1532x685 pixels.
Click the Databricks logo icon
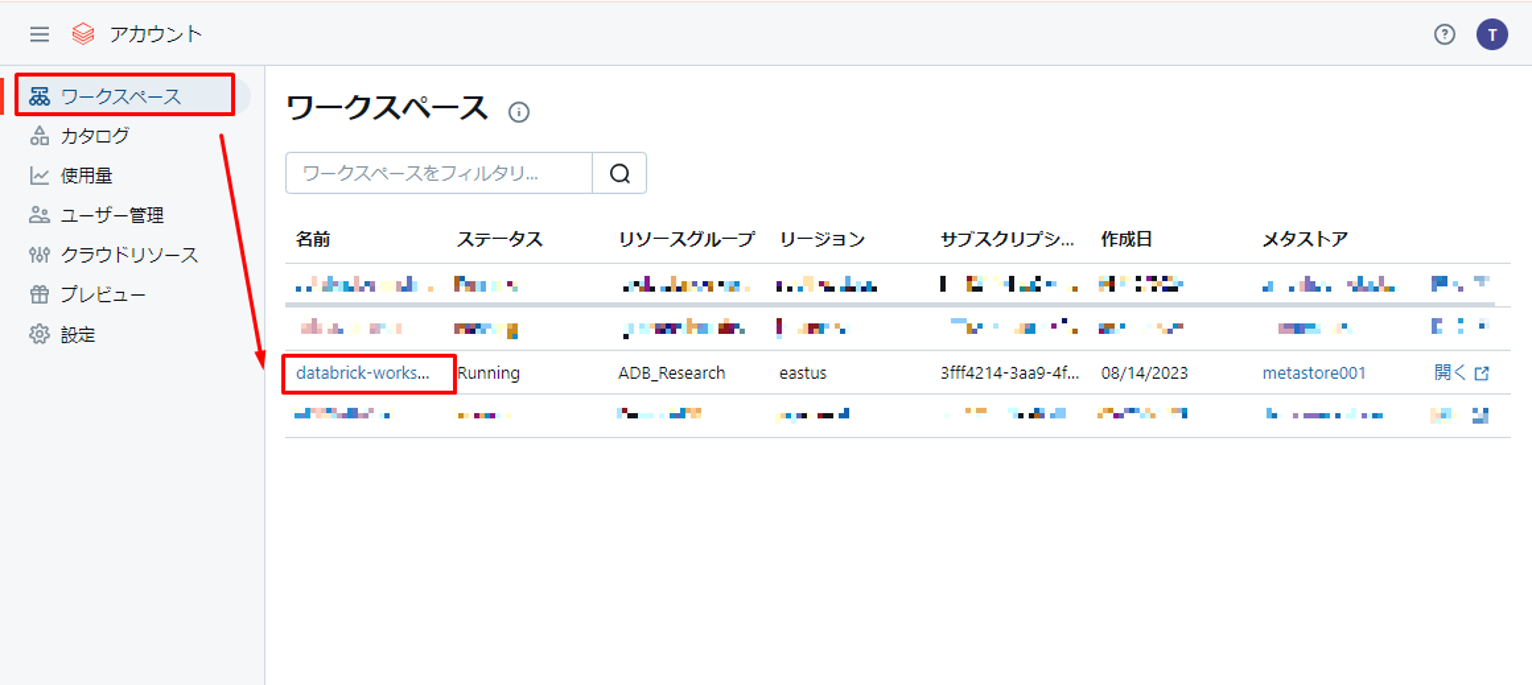pyautogui.click(x=83, y=35)
